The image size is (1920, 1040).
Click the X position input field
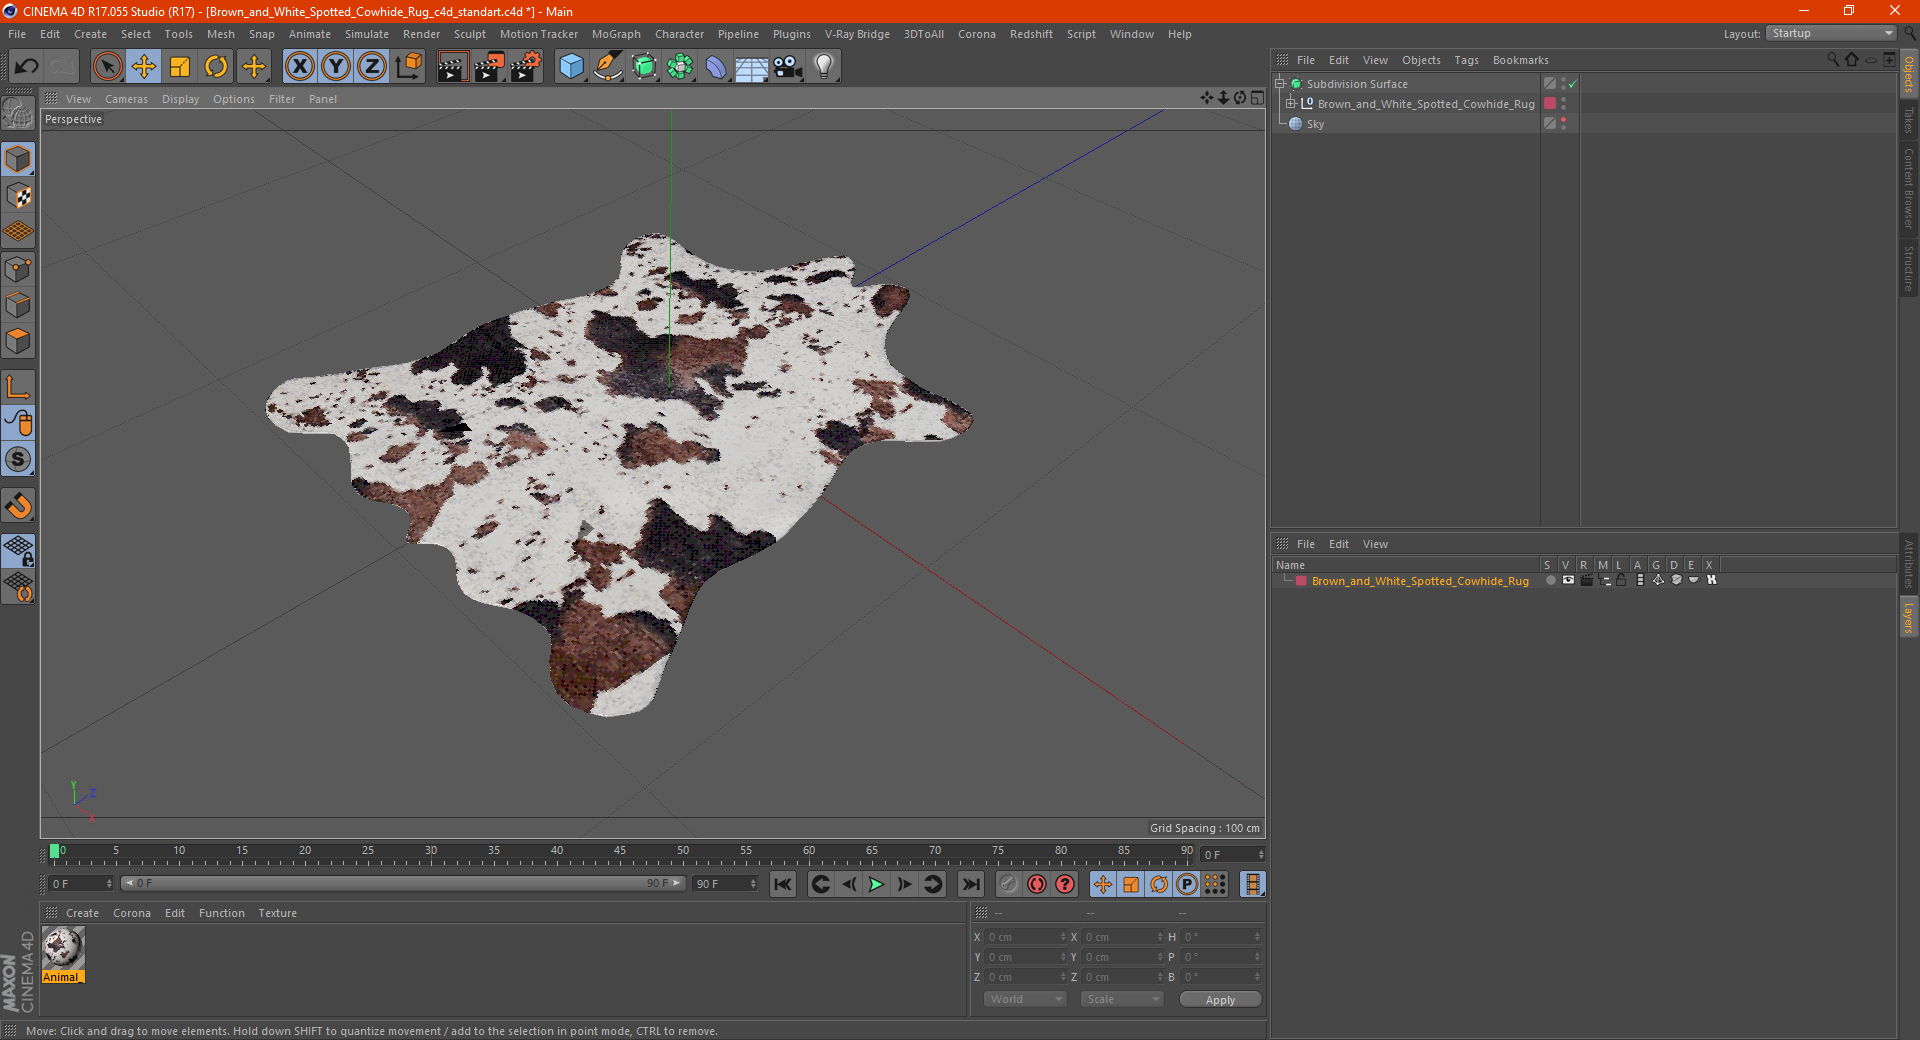click(x=1024, y=937)
